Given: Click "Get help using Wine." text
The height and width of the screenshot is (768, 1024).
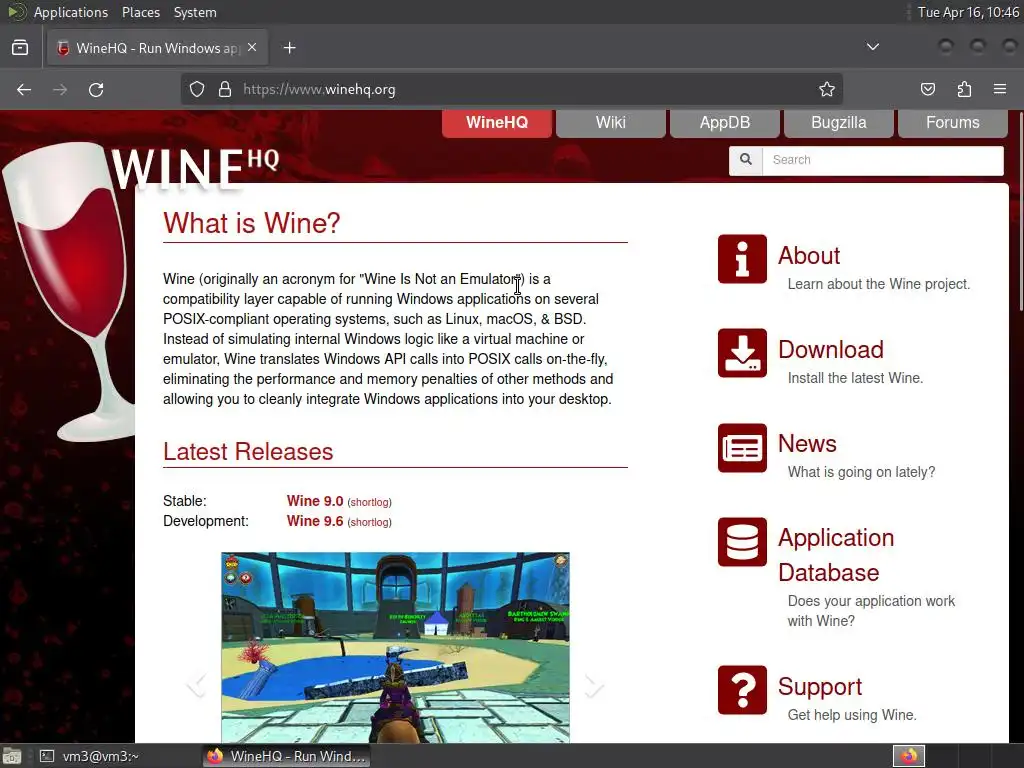Looking at the screenshot, I should (852, 715).
